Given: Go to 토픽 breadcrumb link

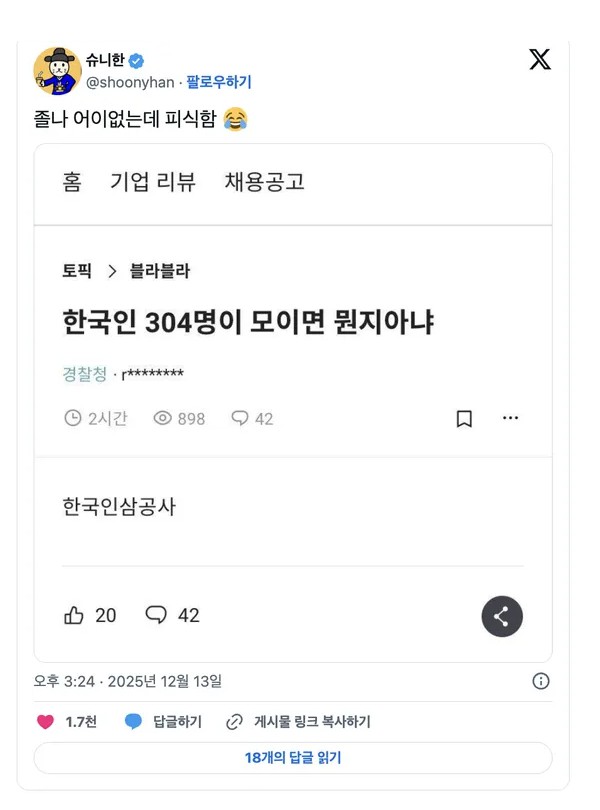Looking at the screenshot, I should coord(77,271).
